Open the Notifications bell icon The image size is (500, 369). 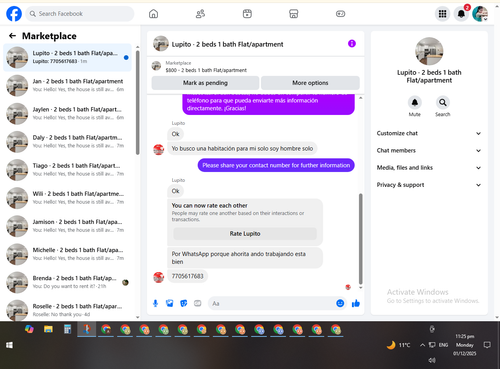click(461, 14)
